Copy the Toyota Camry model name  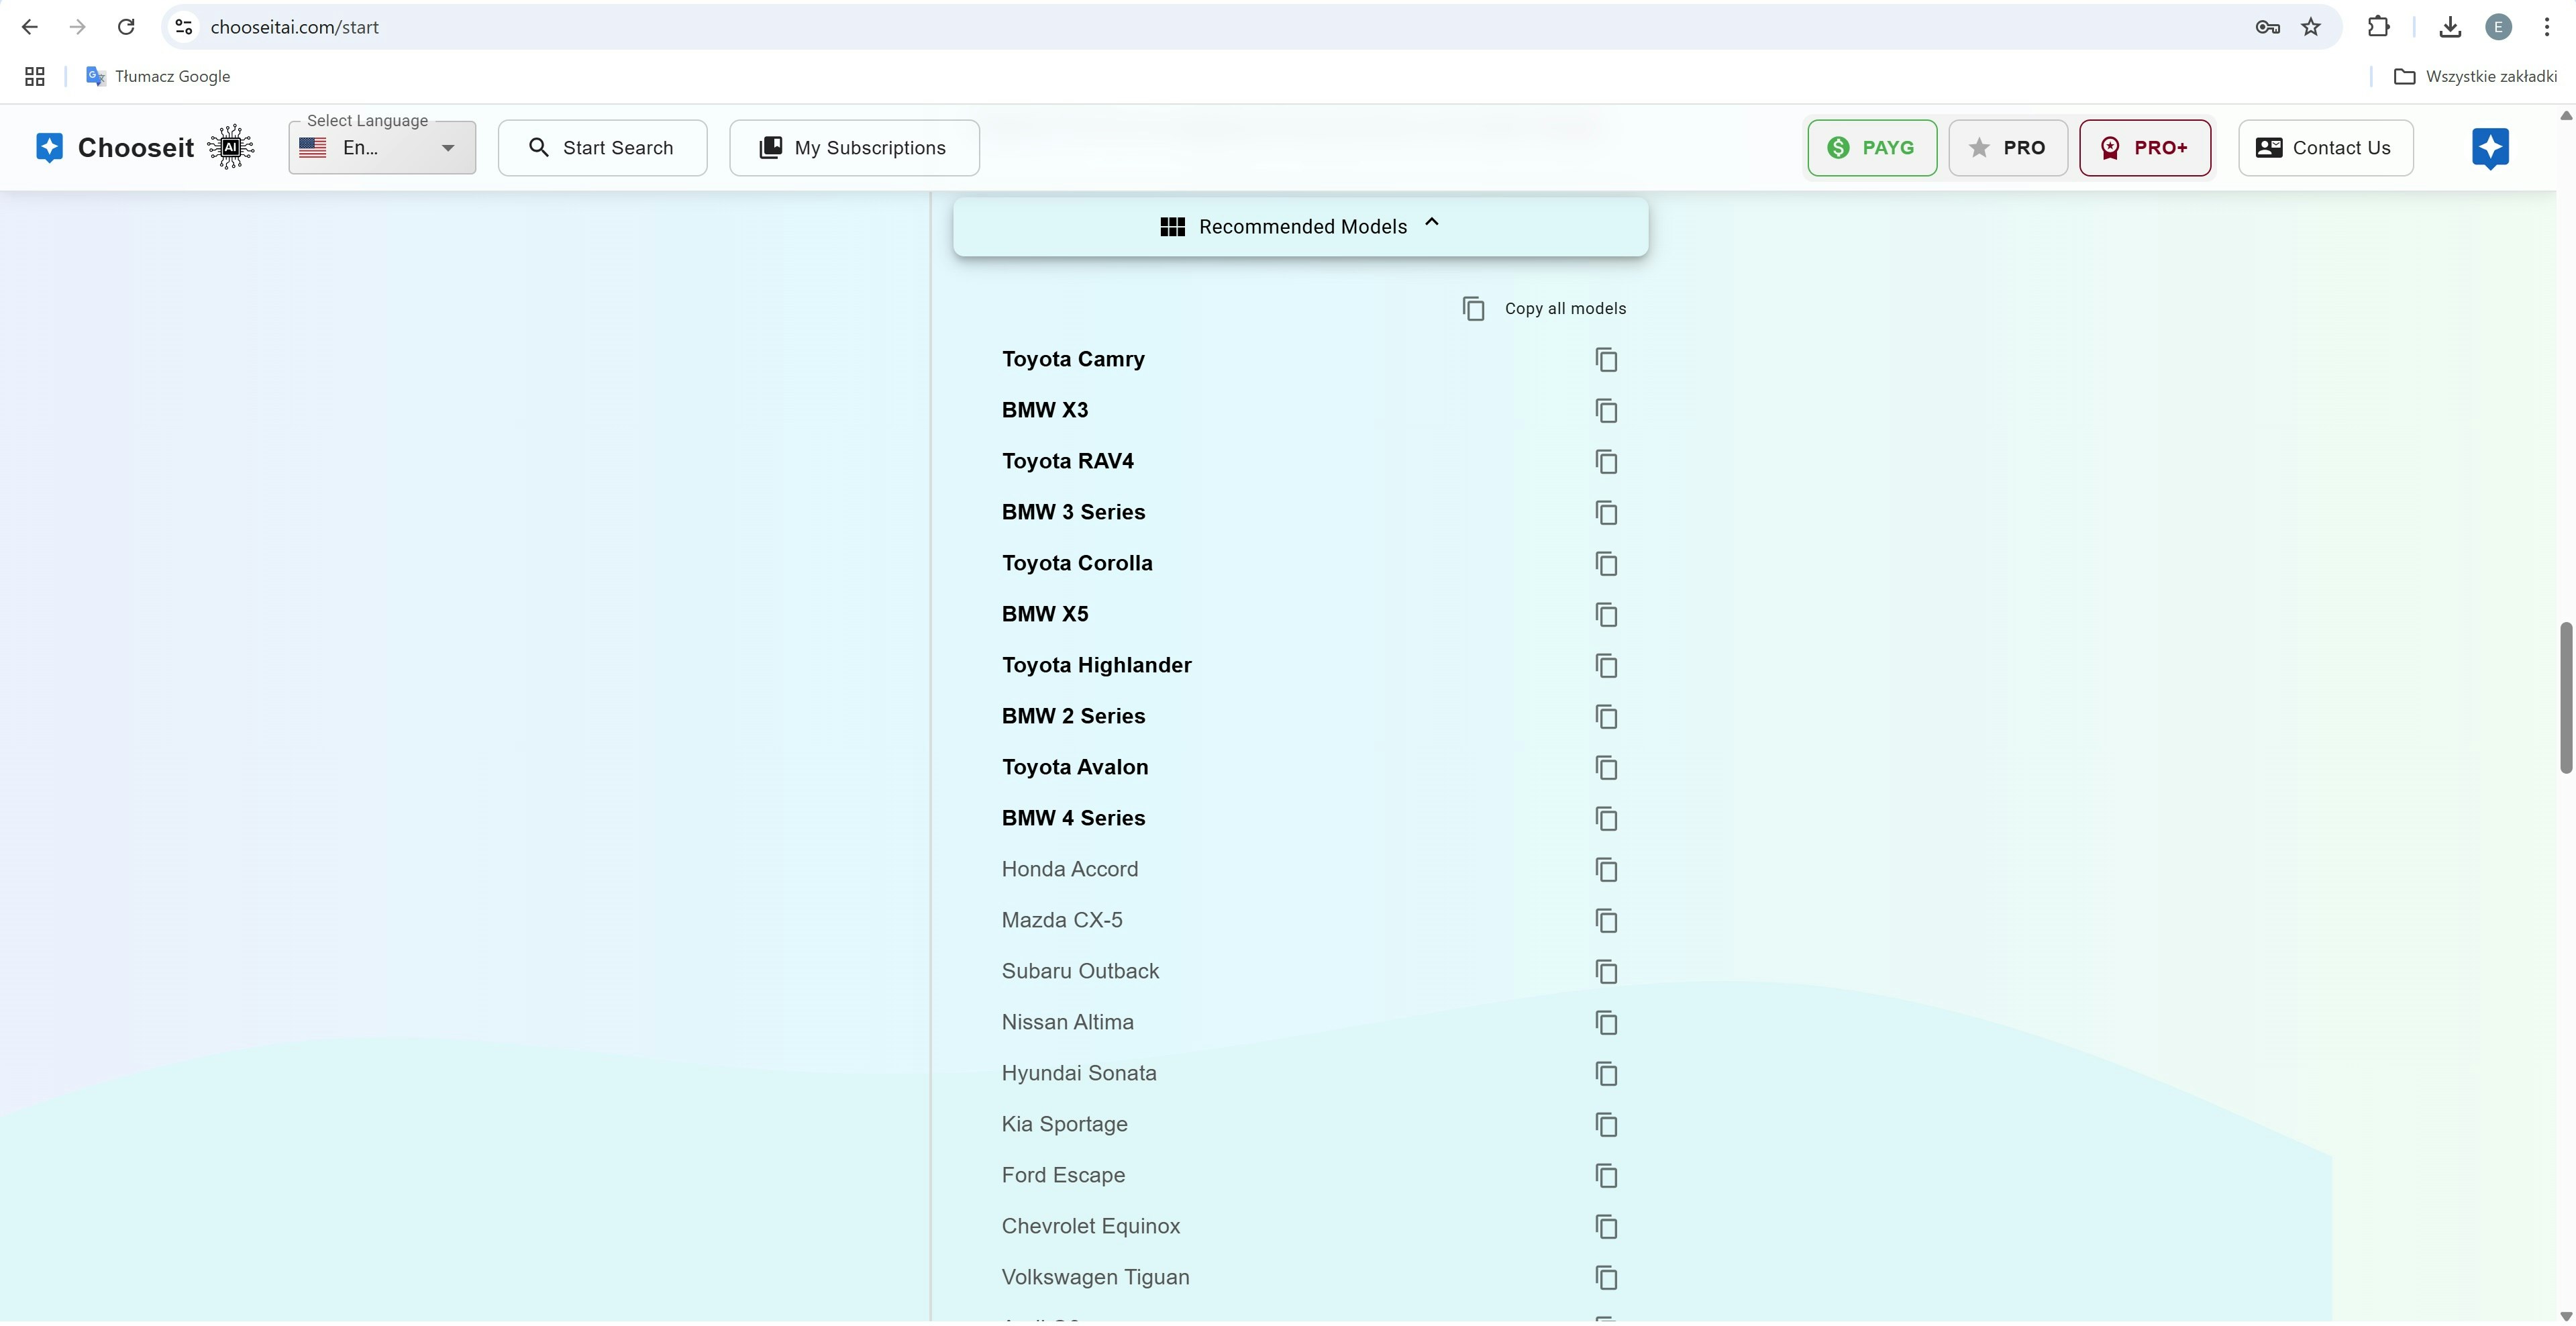pyautogui.click(x=1606, y=360)
